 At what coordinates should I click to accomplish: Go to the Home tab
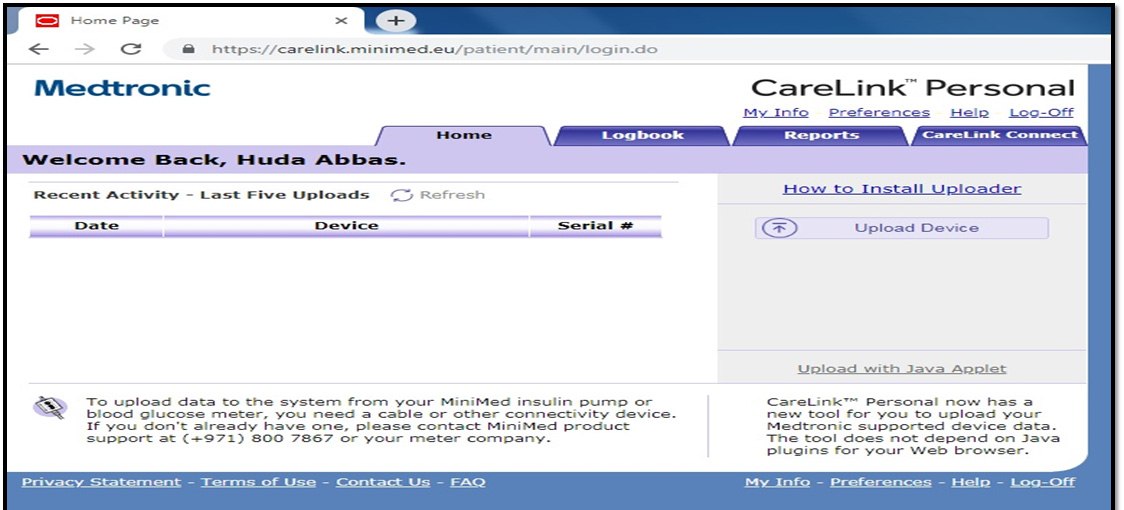coord(464,136)
